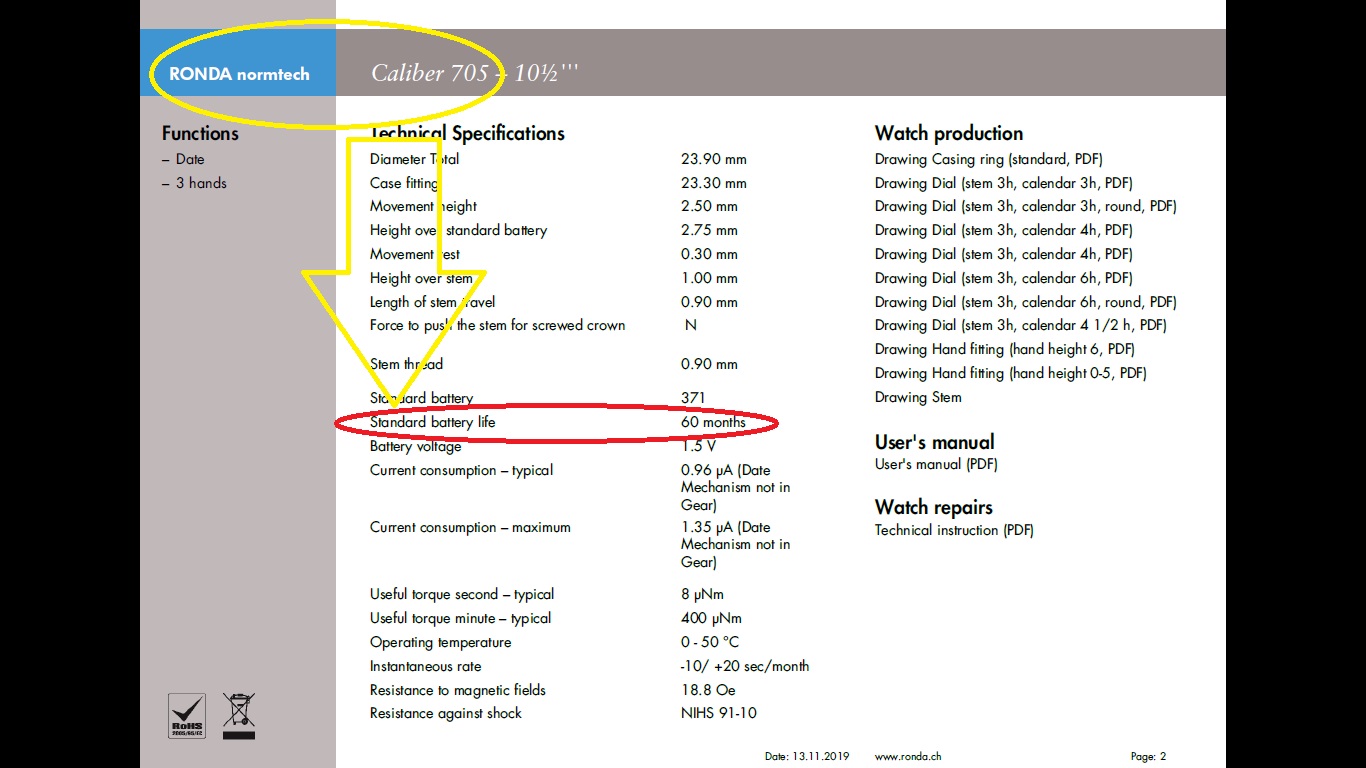Image resolution: width=1366 pixels, height=768 pixels.
Task: Open the Technical instruction (PDF) link
Action: (x=954, y=530)
